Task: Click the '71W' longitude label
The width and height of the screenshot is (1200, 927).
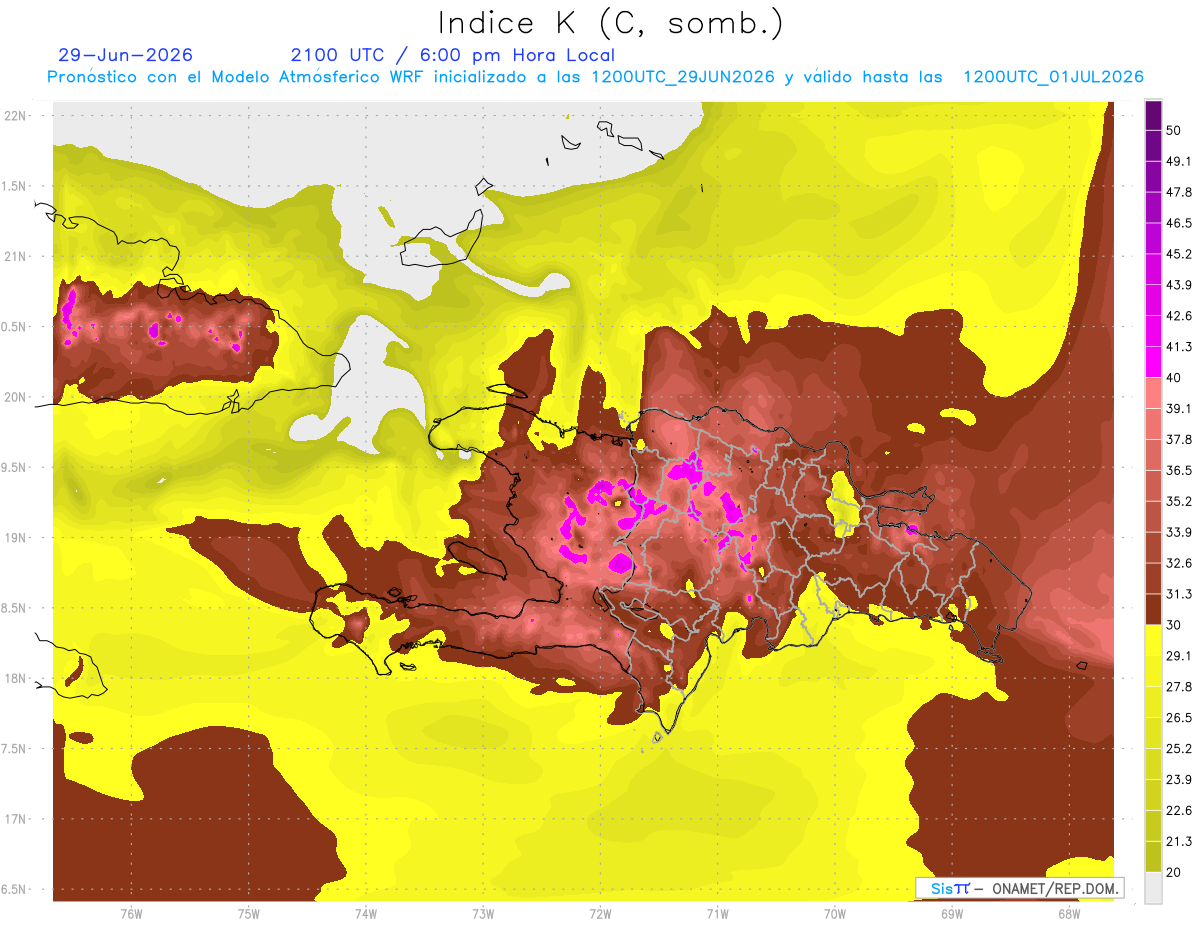Action: [x=717, y=914]
